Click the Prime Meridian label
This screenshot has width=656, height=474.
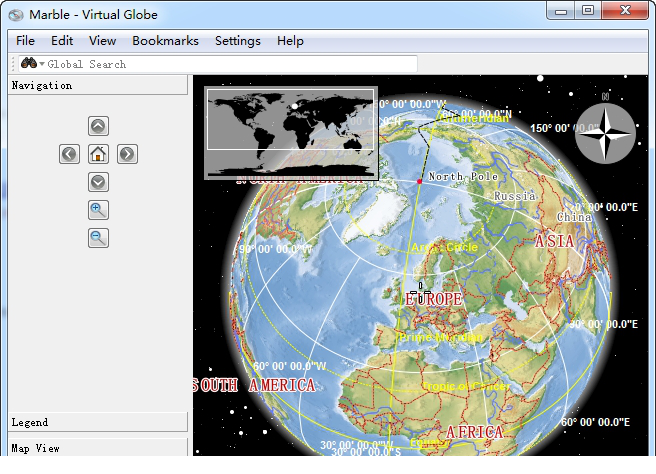(x=440, y=337)
